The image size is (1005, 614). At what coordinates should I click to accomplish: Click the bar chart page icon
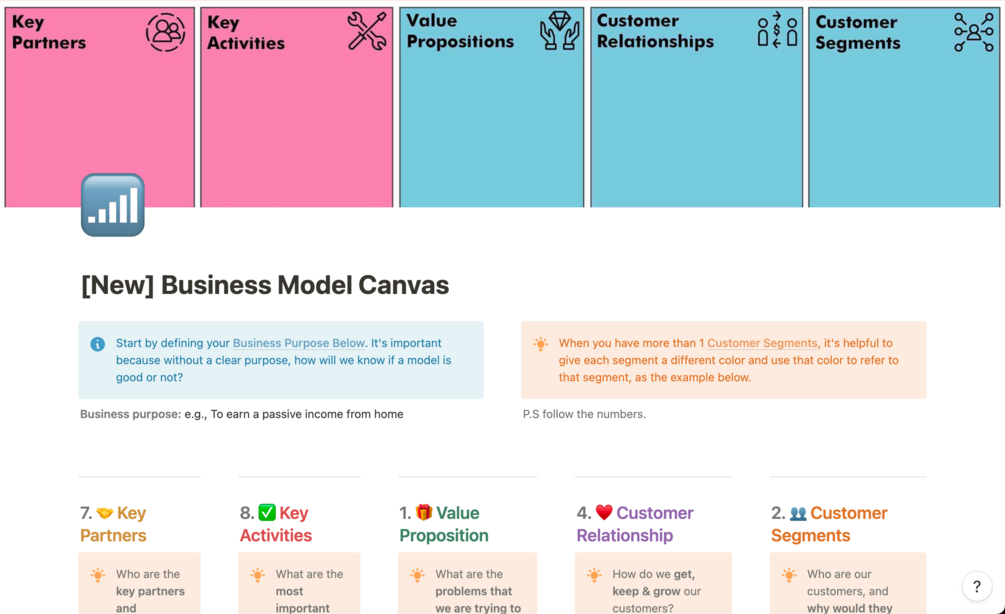click(x=113, y=205)
